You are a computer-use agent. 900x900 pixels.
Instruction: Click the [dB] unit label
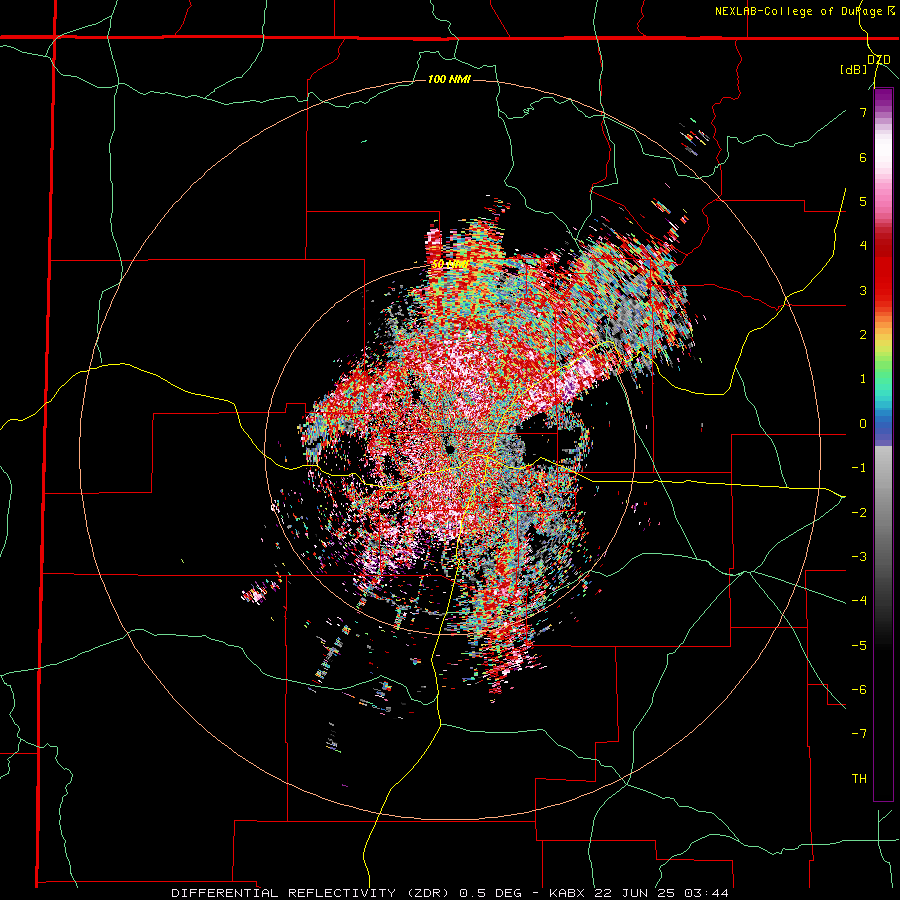(853, 70)
